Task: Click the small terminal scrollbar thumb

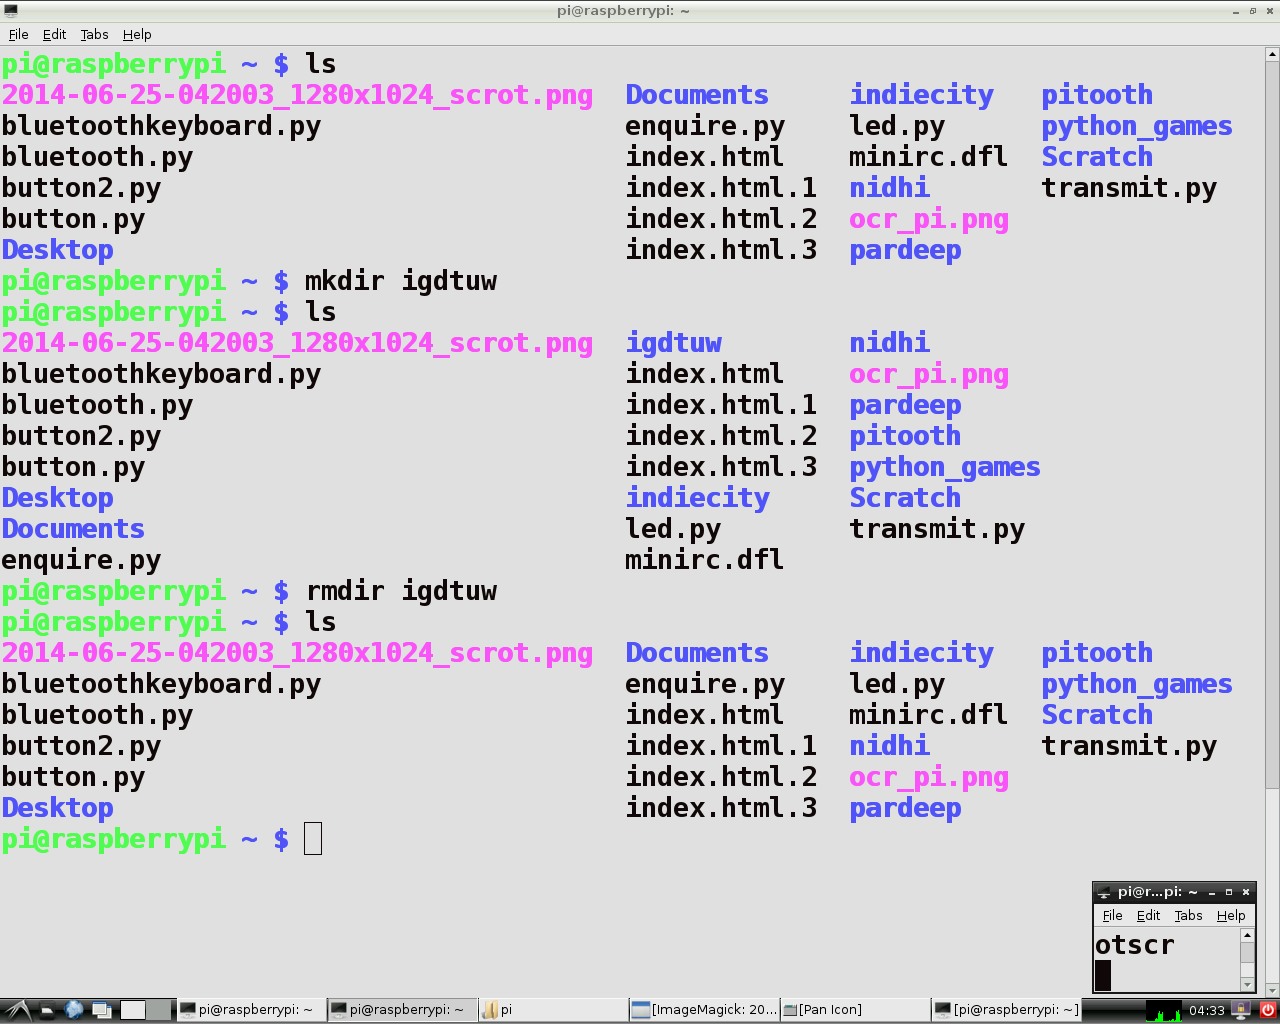Action: pos(1247,954)
